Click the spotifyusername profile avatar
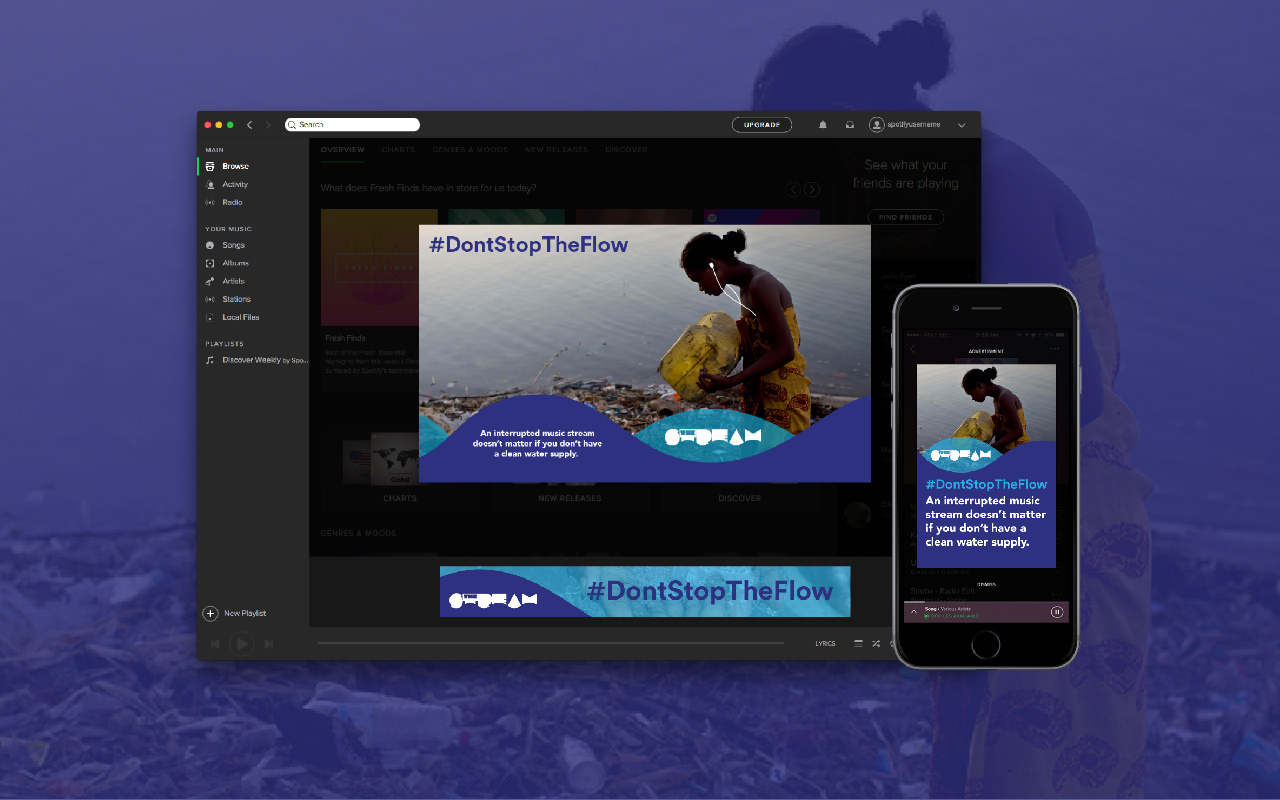The width and height of the screenshot is (1280, 800). coord(877,125)
